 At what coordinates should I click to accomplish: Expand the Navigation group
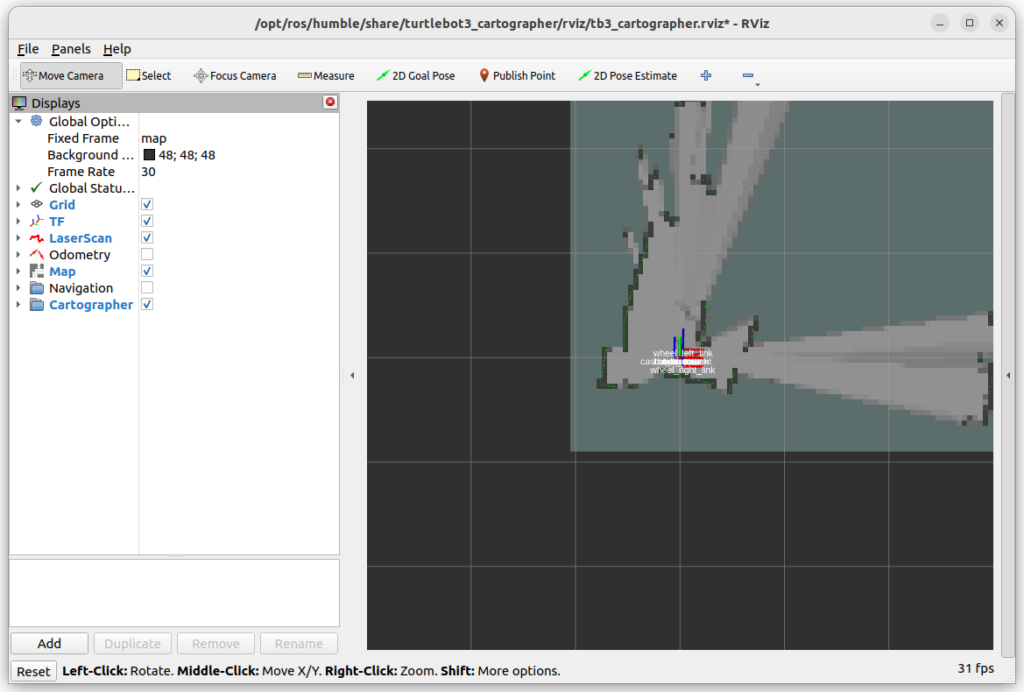18,288
